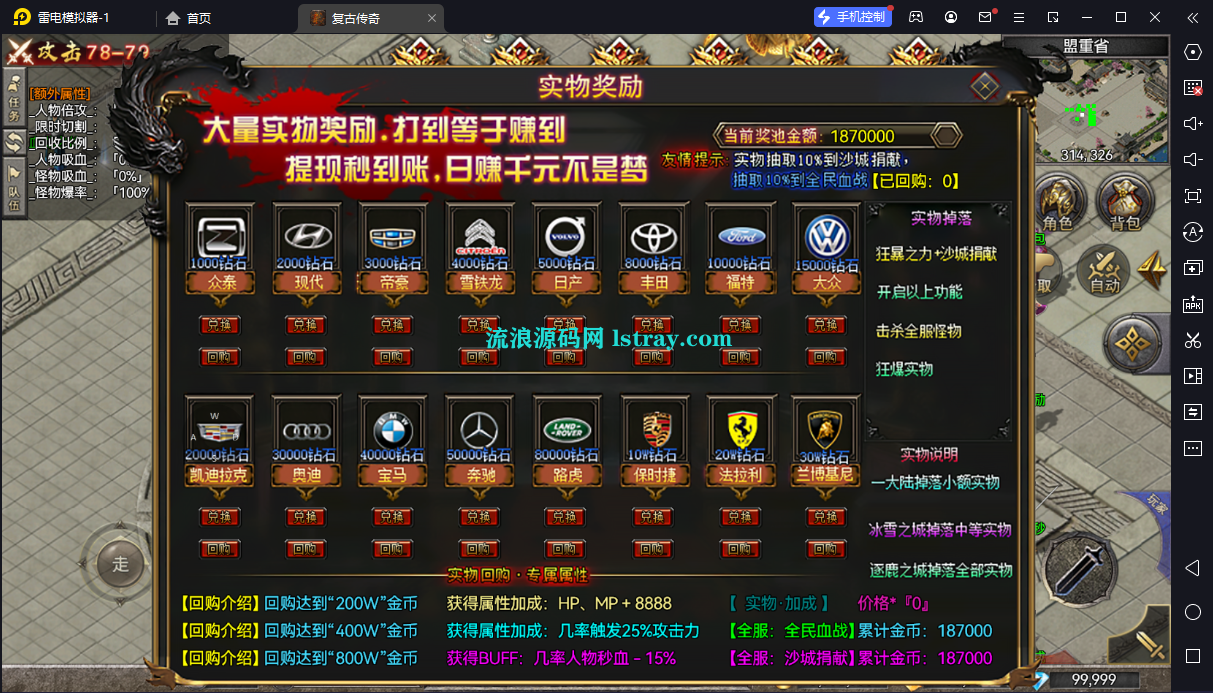Viewport: 1213px width, 693px height.
Task: Click 兑换 button under 兰博基尼
Action: pyautogui.click(x=826, y=517)
